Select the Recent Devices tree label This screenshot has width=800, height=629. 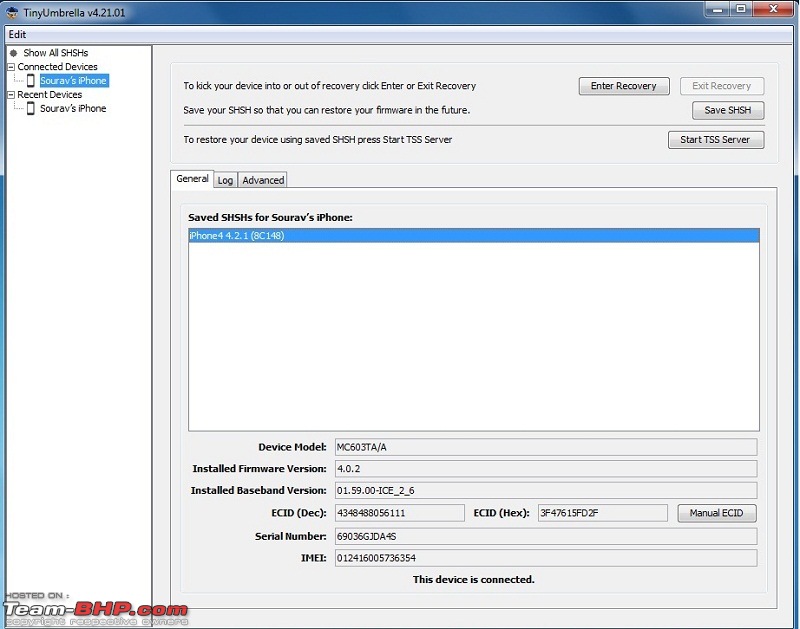pos(49,95)
